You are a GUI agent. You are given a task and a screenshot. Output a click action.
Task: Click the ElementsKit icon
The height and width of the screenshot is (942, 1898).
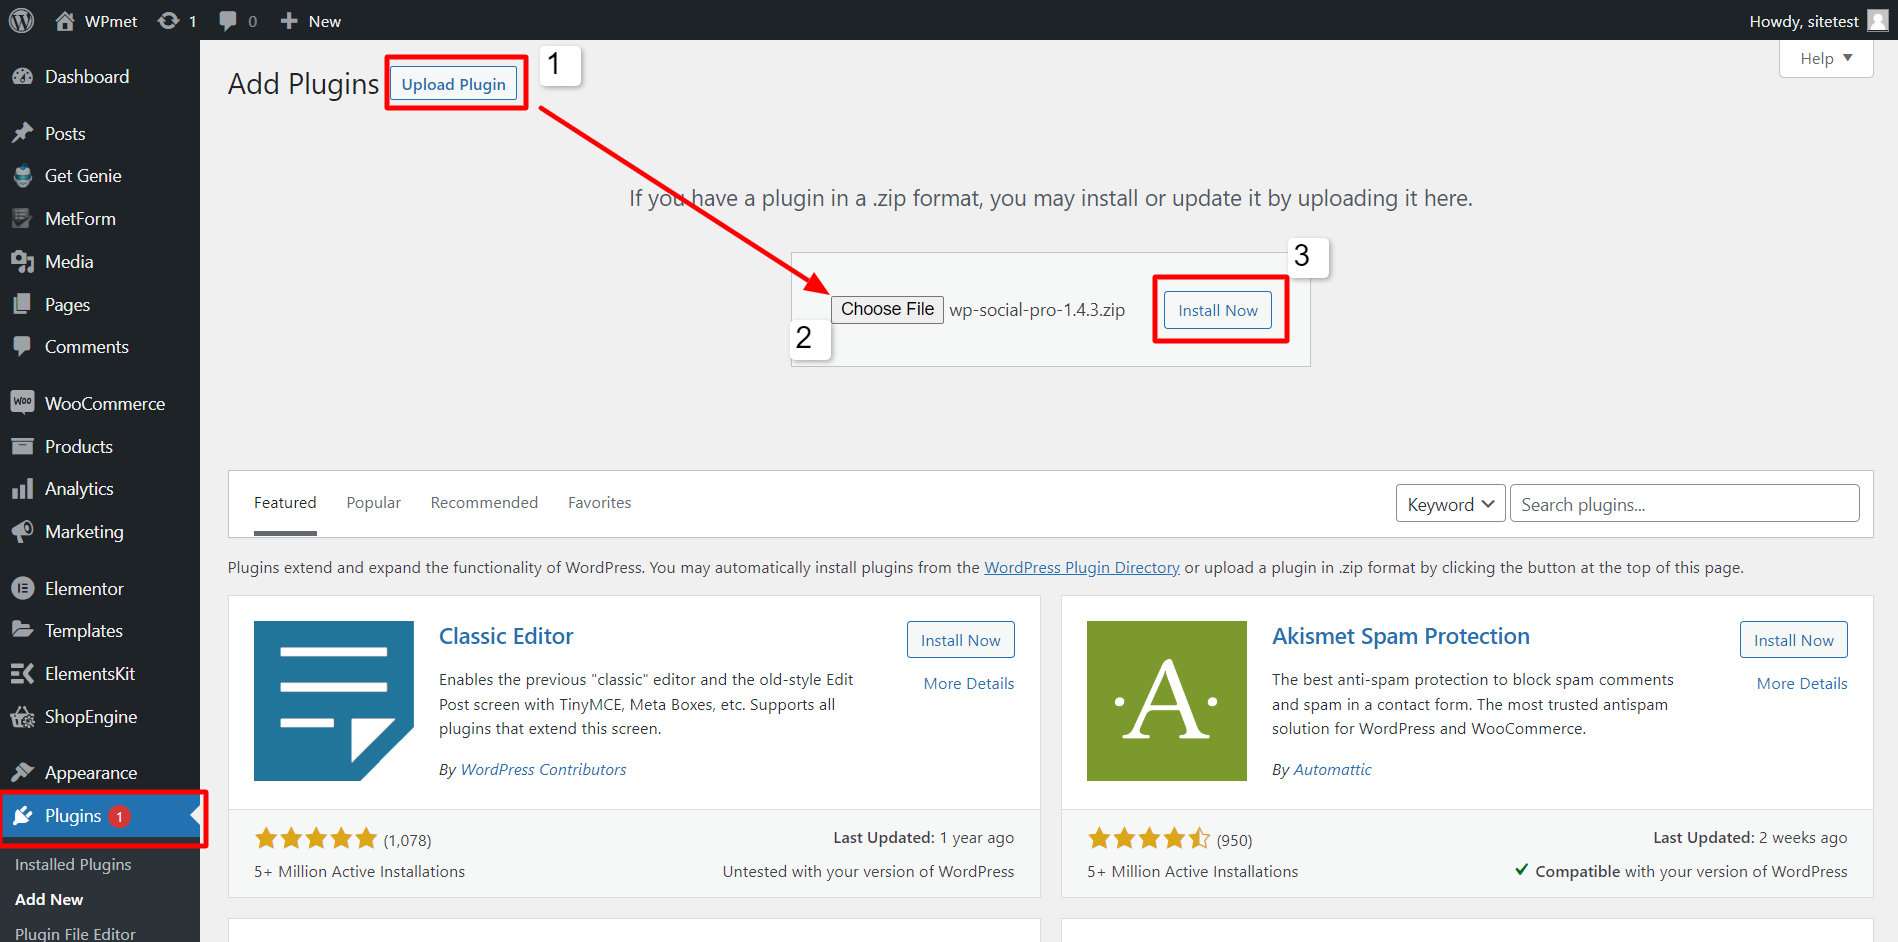22,674
